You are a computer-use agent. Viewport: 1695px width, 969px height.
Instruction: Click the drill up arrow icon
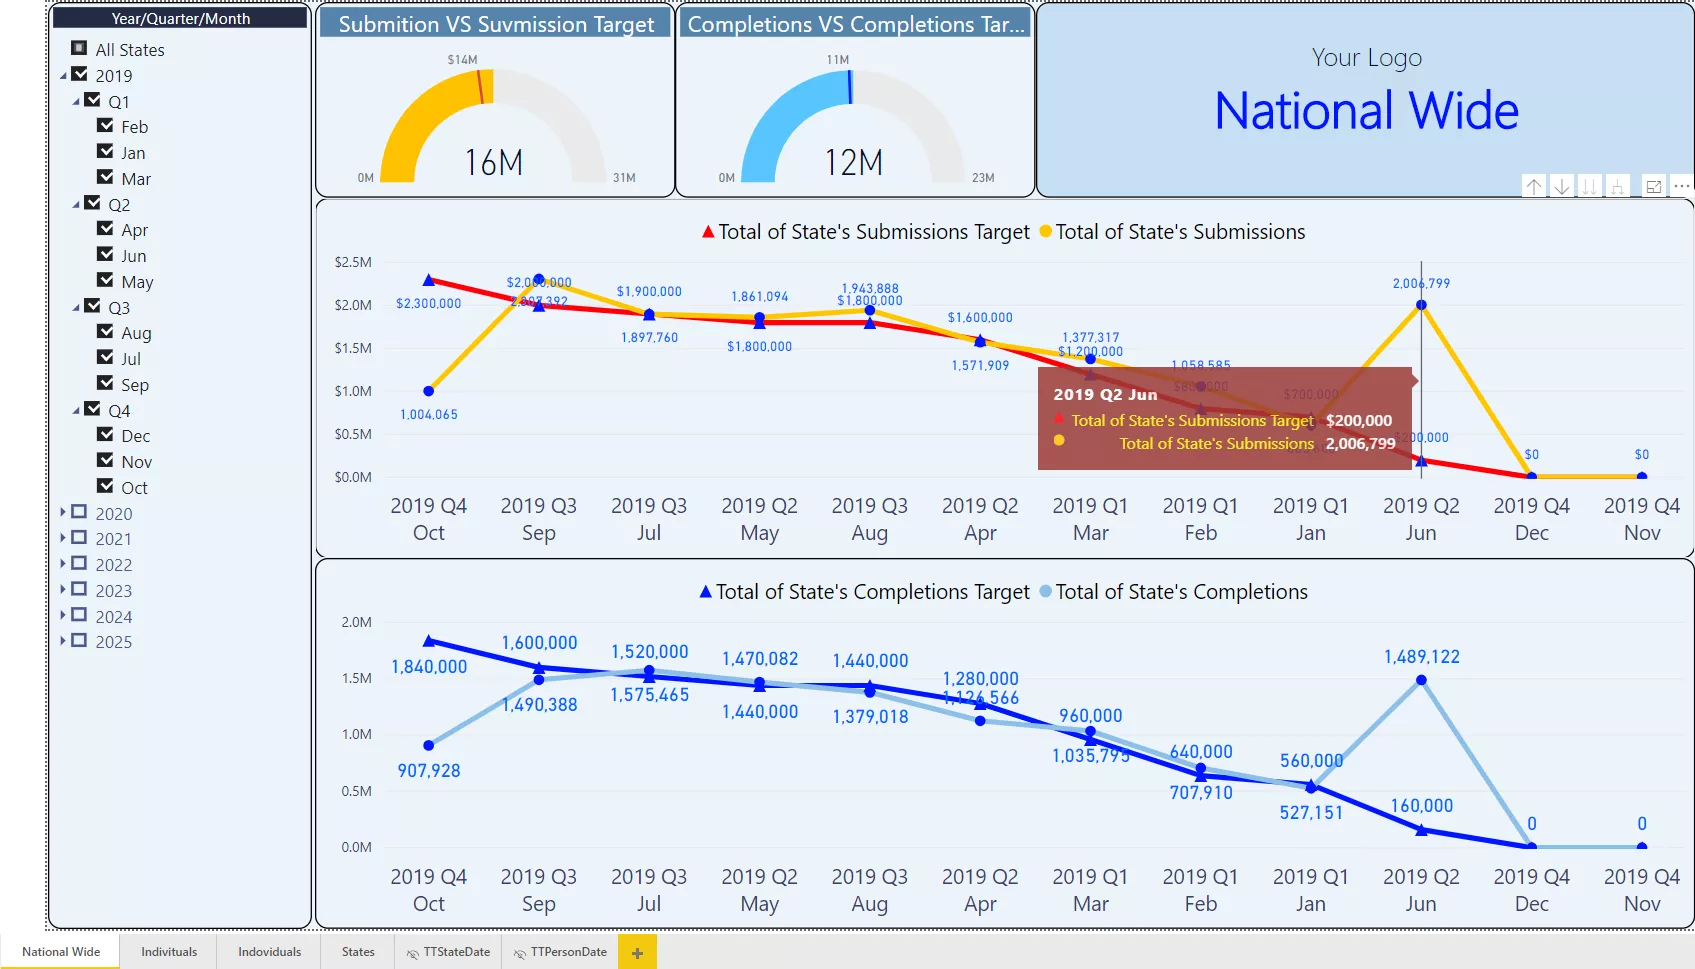[x=1534, y=187]
